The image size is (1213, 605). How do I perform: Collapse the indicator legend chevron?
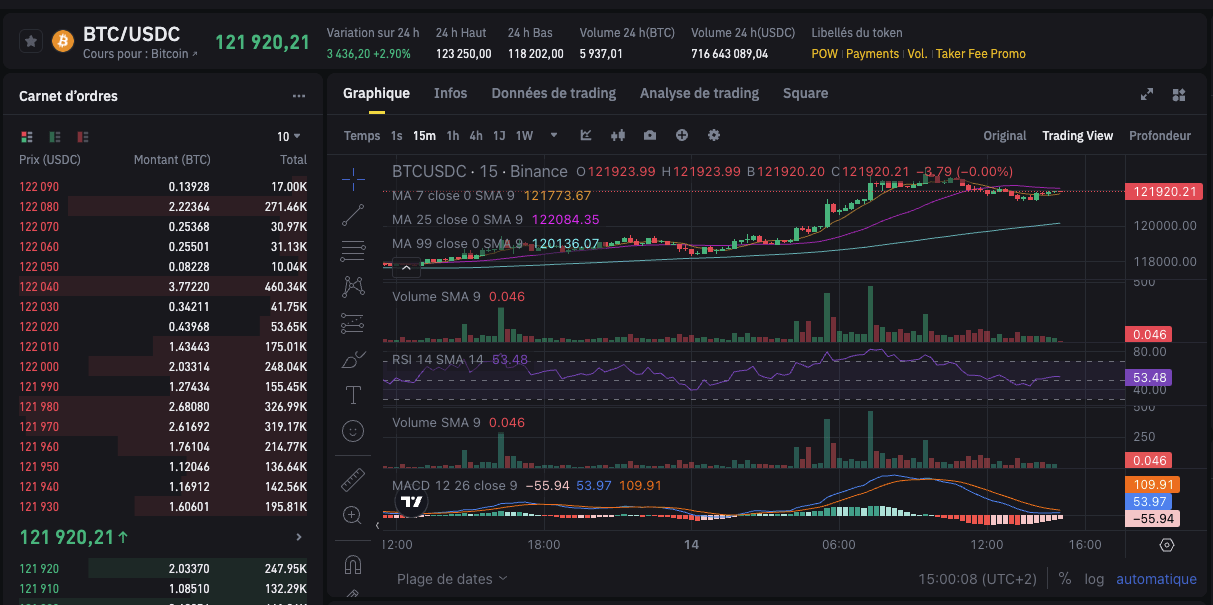click(406, 267)
